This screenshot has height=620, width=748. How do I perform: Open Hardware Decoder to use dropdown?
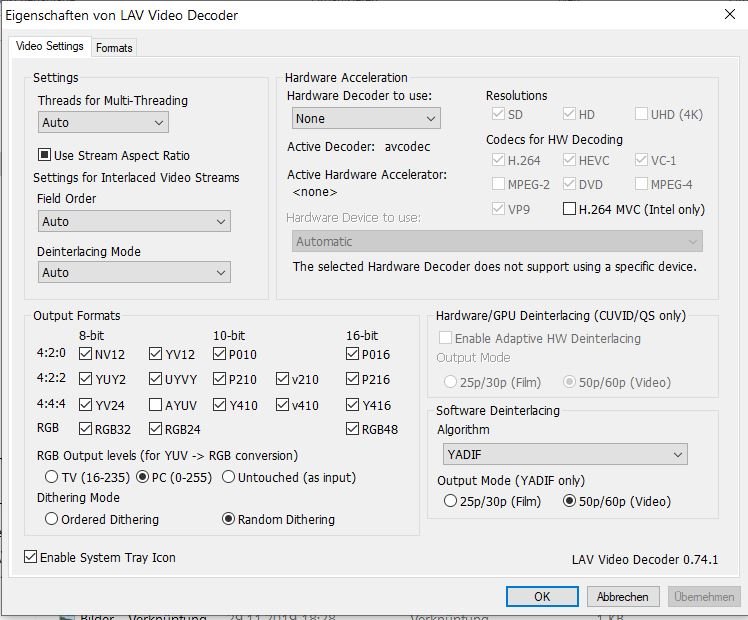(x=366, y=118)
